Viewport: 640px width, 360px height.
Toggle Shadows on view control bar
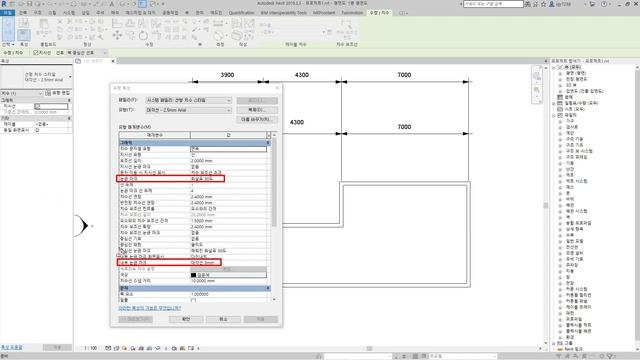coord(133,348)
